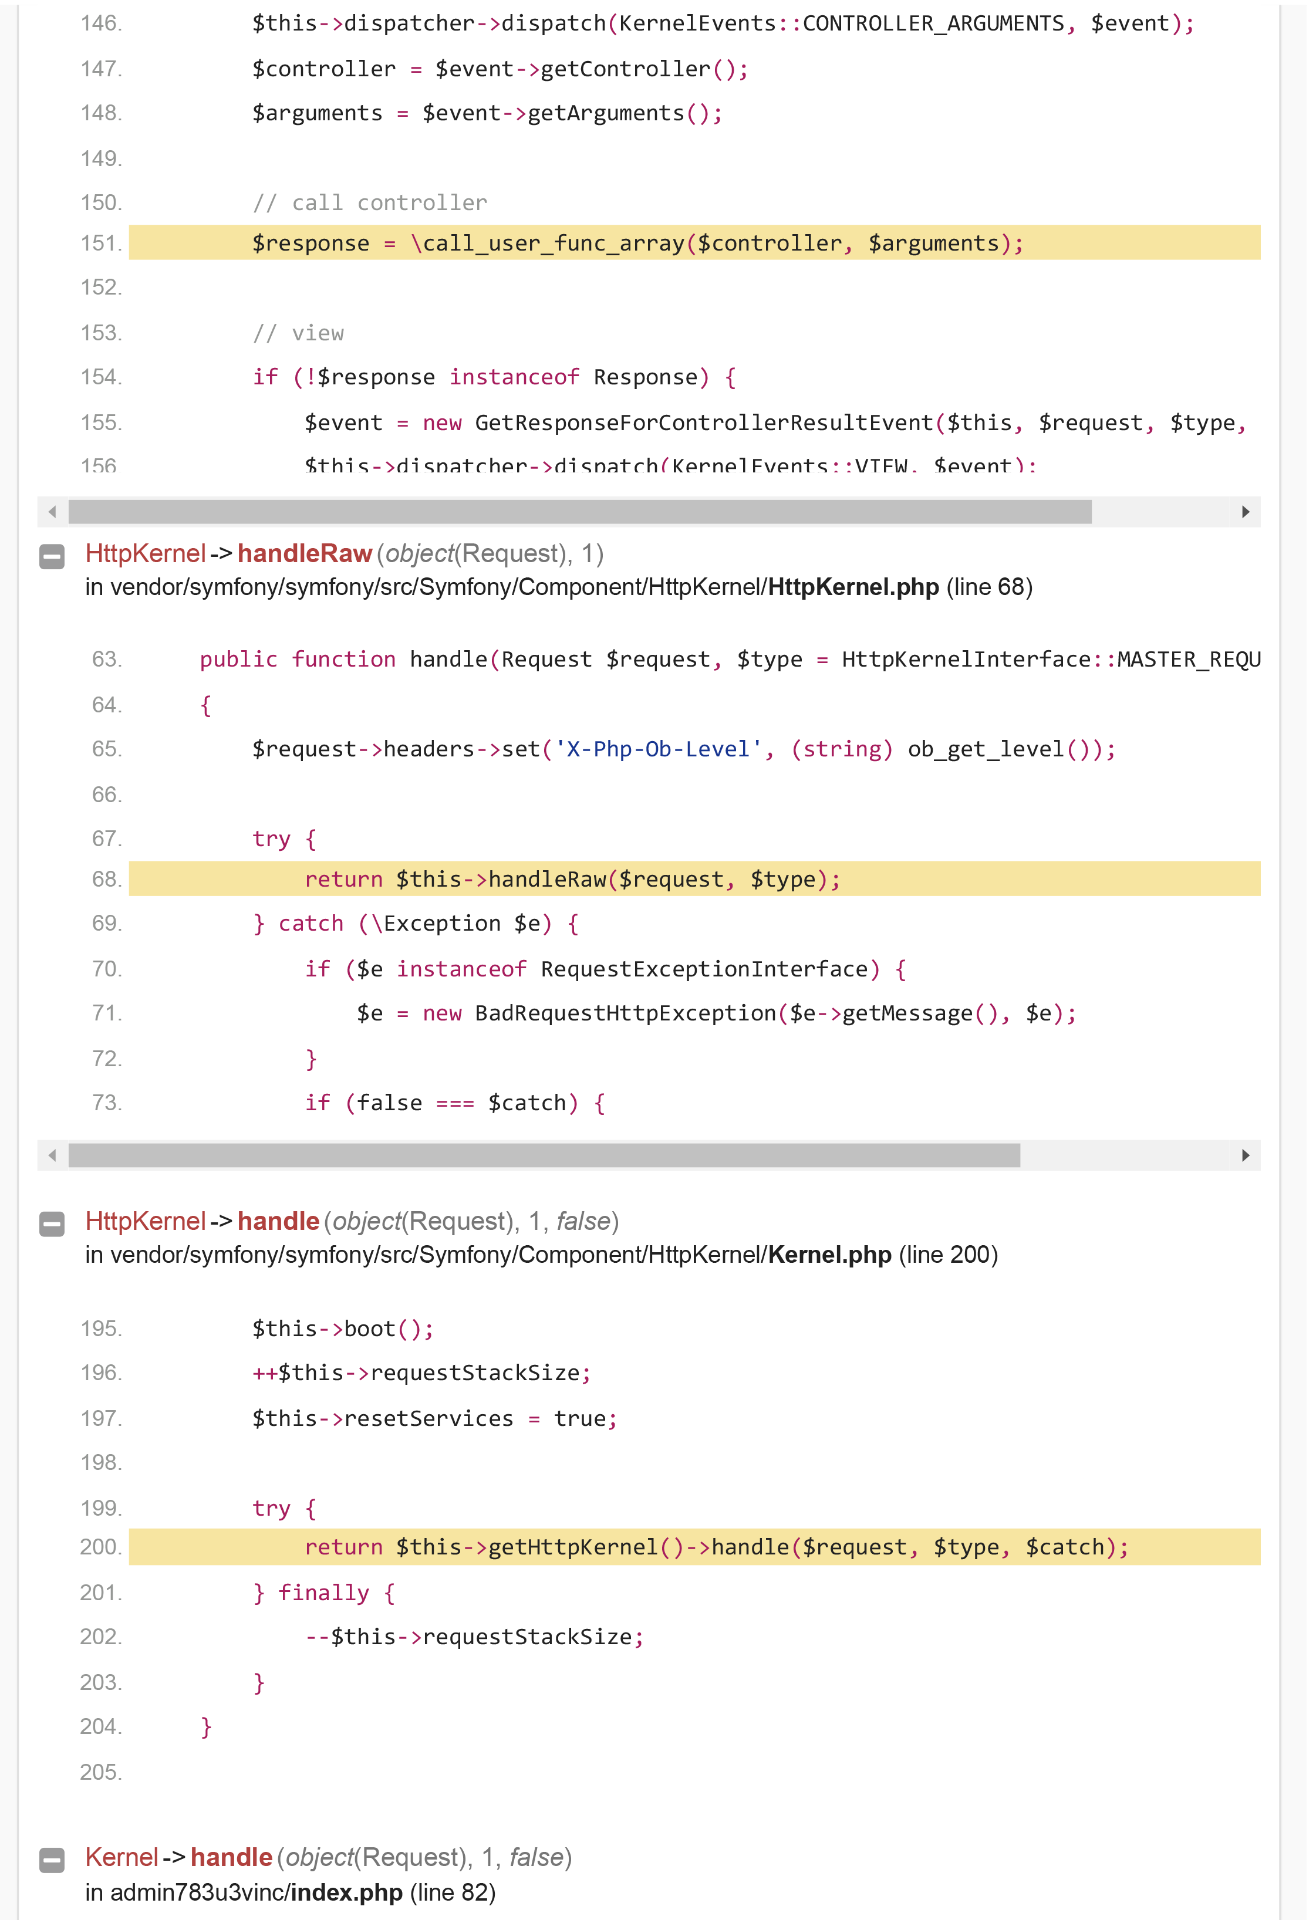Click the 'public function handle' declaration line
This screenshot has height=1920, width=1316.
730,659
